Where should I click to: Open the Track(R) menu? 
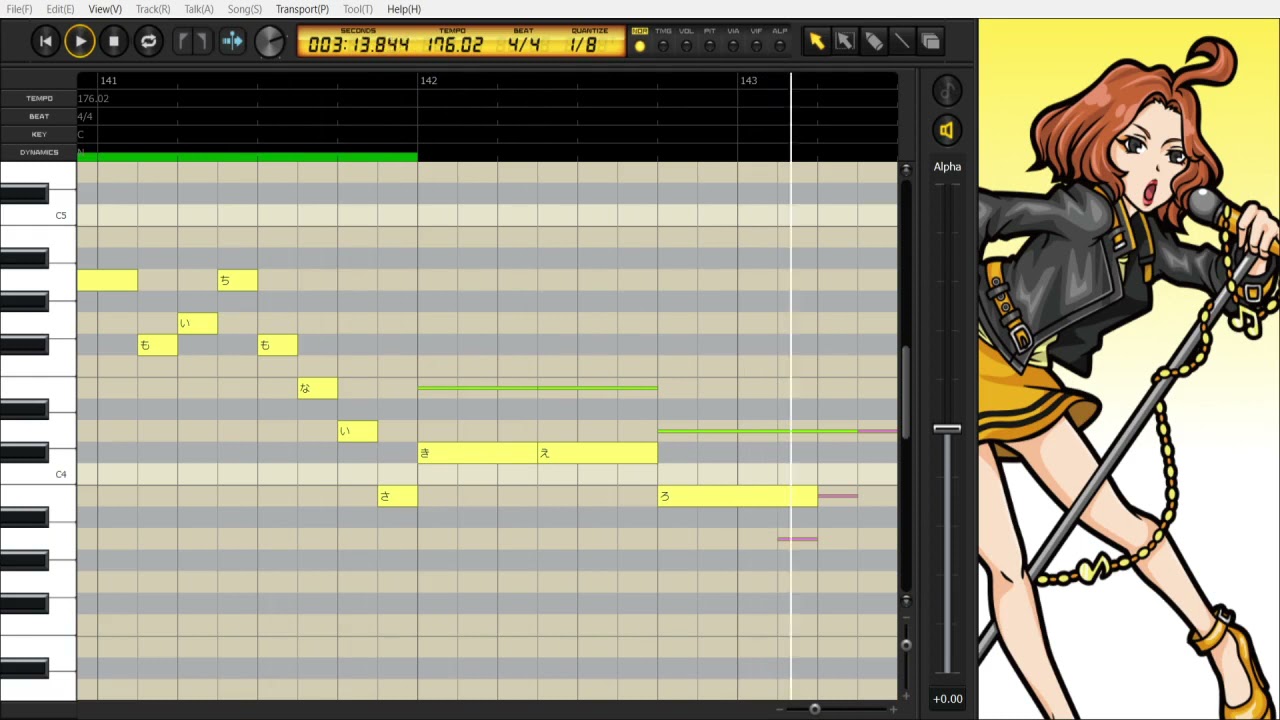[x=153, y=9]
